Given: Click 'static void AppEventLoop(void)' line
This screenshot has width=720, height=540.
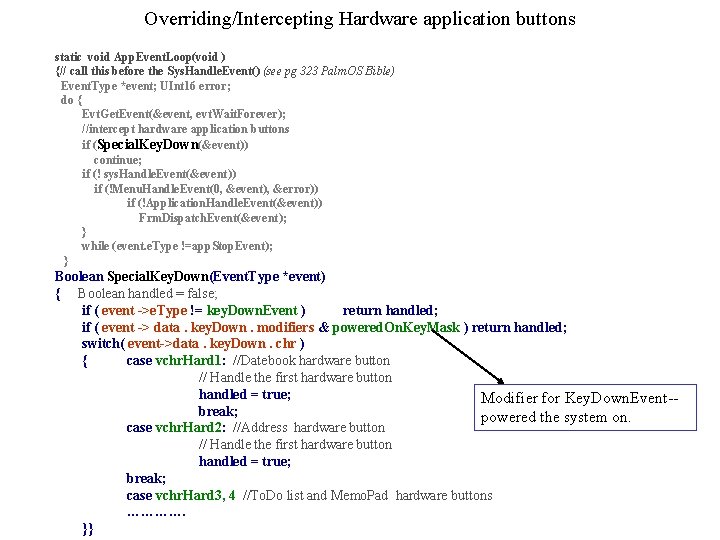Looking at the screenshot, I should coord(140,57).
